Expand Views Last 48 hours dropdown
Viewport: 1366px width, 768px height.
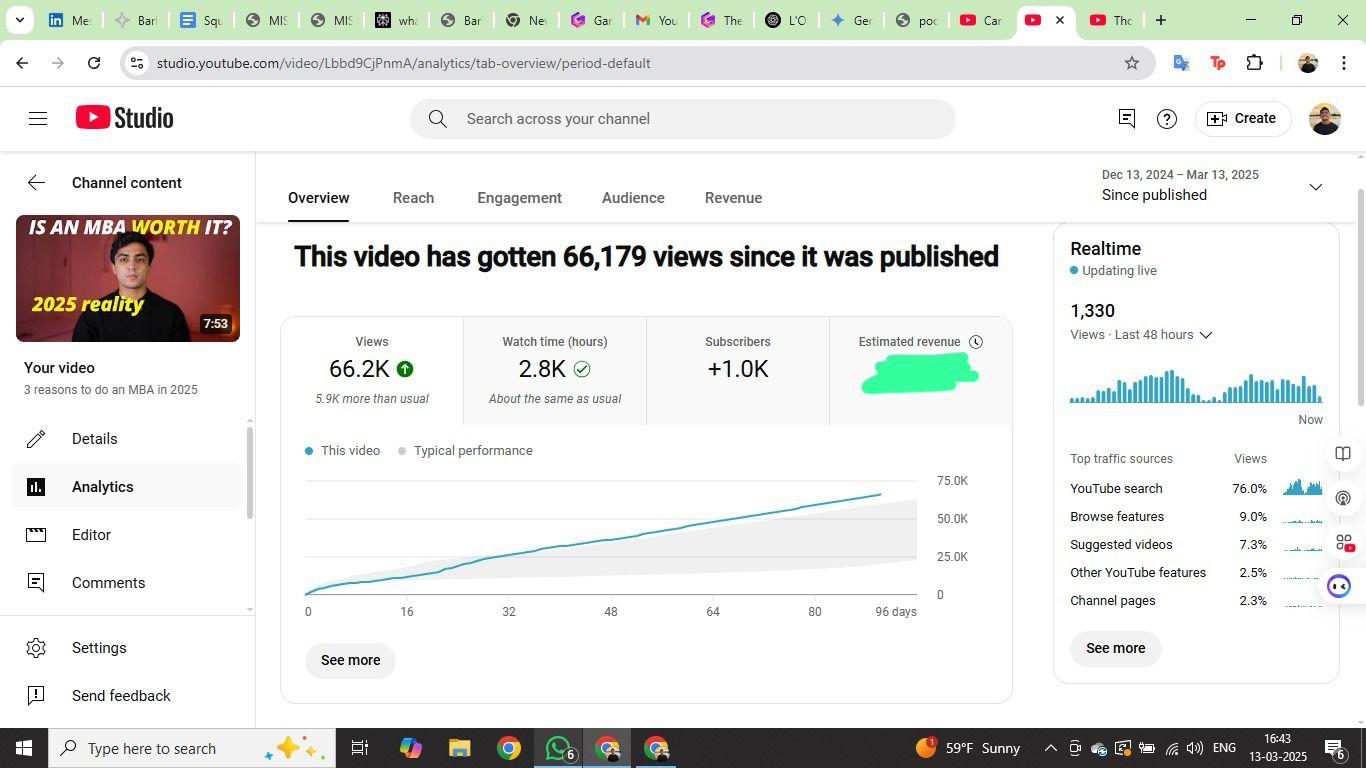pyautogui.click(x=1205, y=335)
